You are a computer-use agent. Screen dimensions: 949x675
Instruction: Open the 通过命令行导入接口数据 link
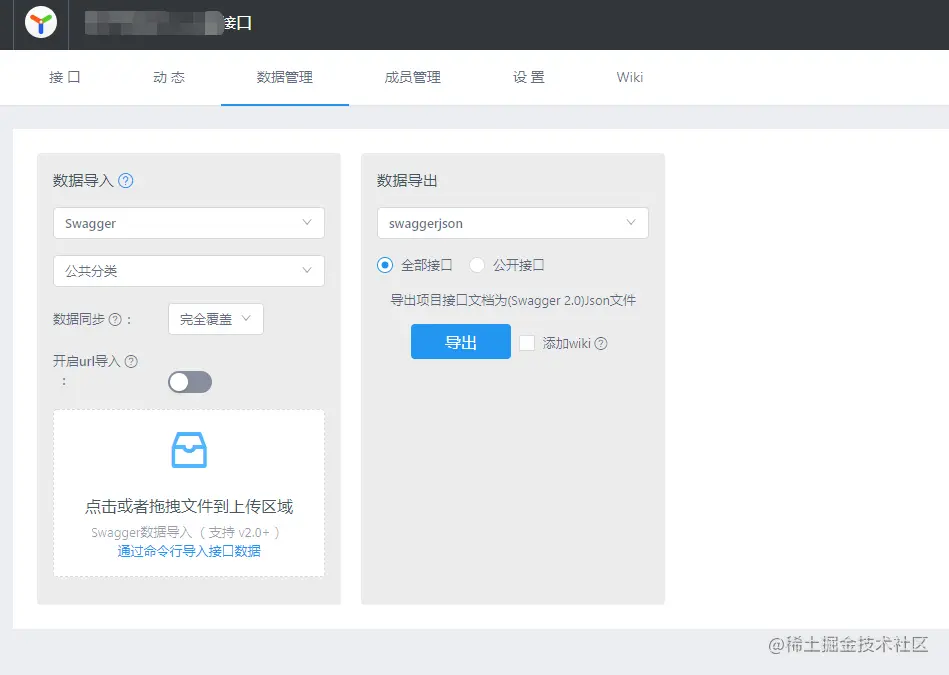189,551
